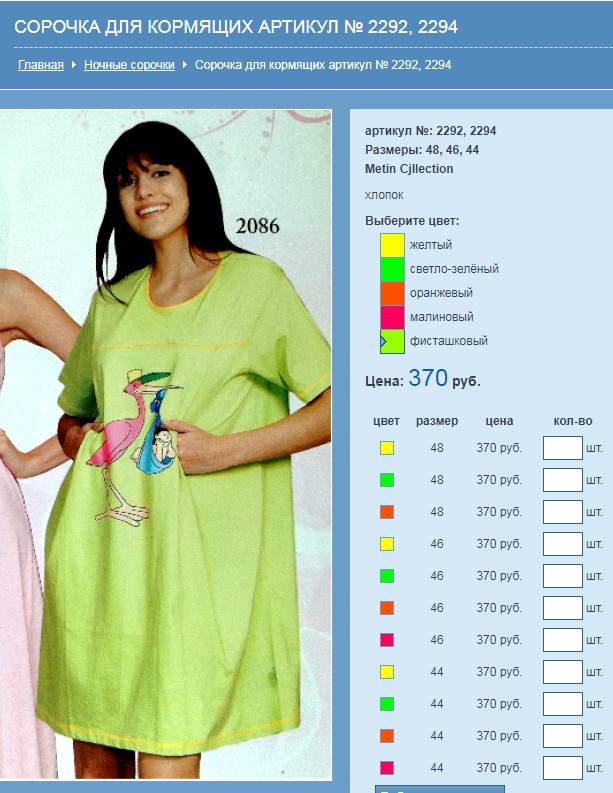
Task: Click the 'хлопок' material text
Action: pos(384,195)
